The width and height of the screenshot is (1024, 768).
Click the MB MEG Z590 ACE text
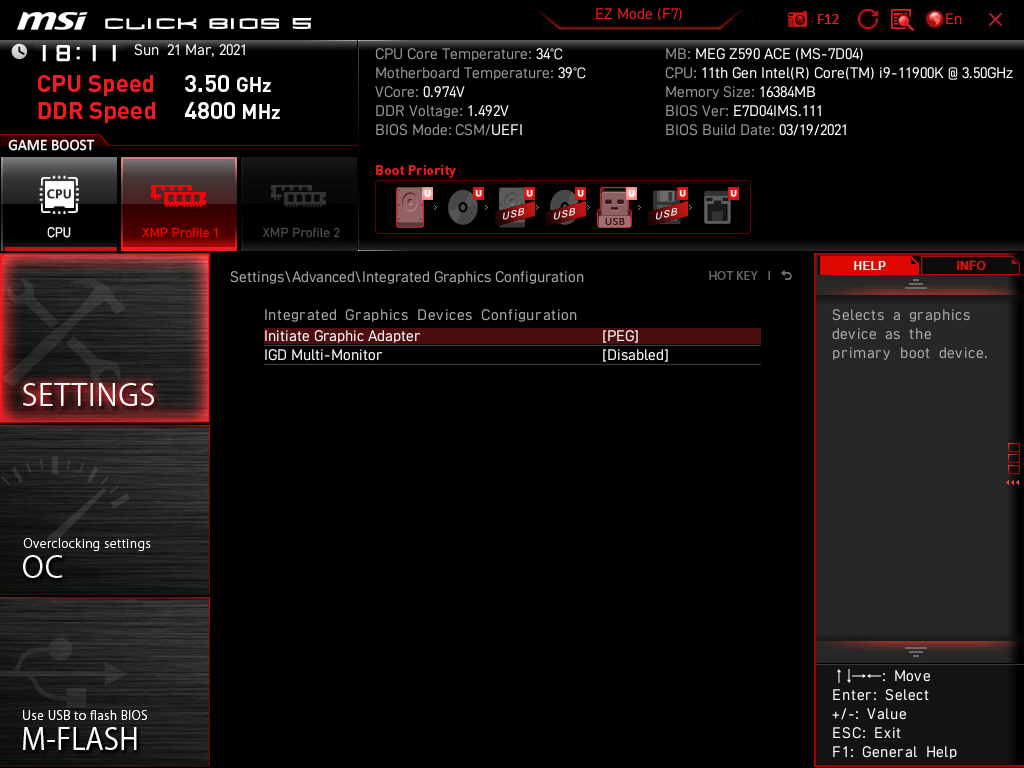point(763,54)
